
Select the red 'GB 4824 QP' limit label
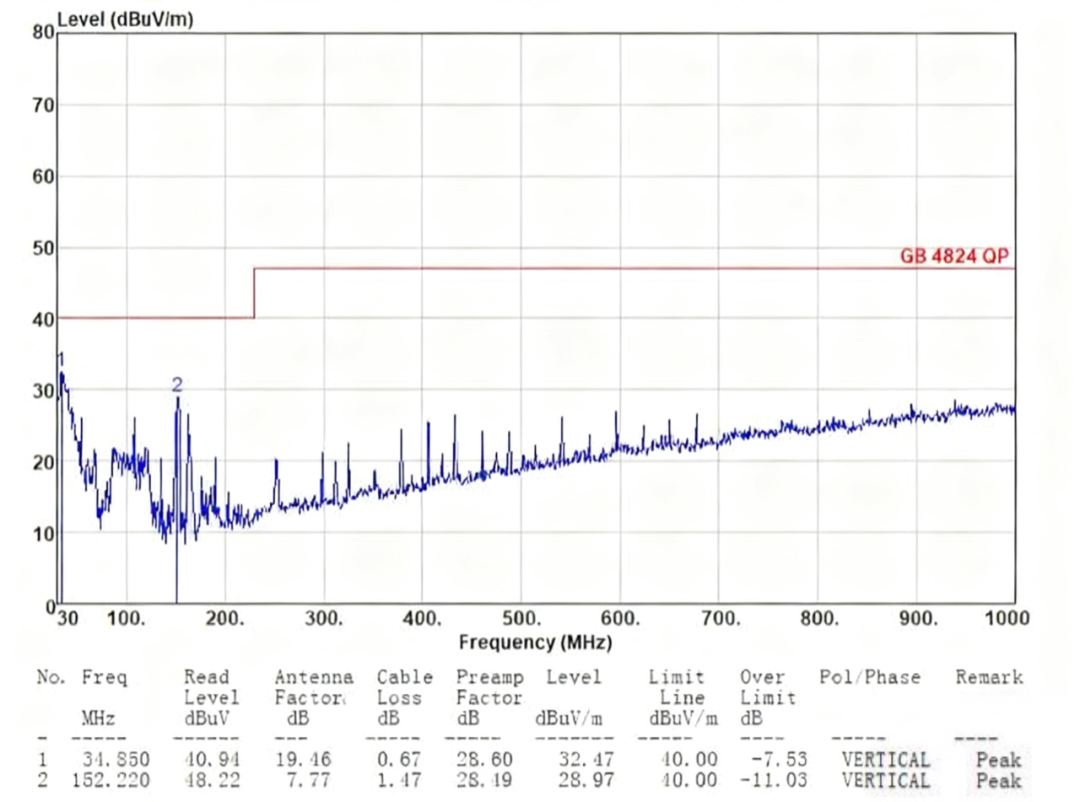click(954, 256)
